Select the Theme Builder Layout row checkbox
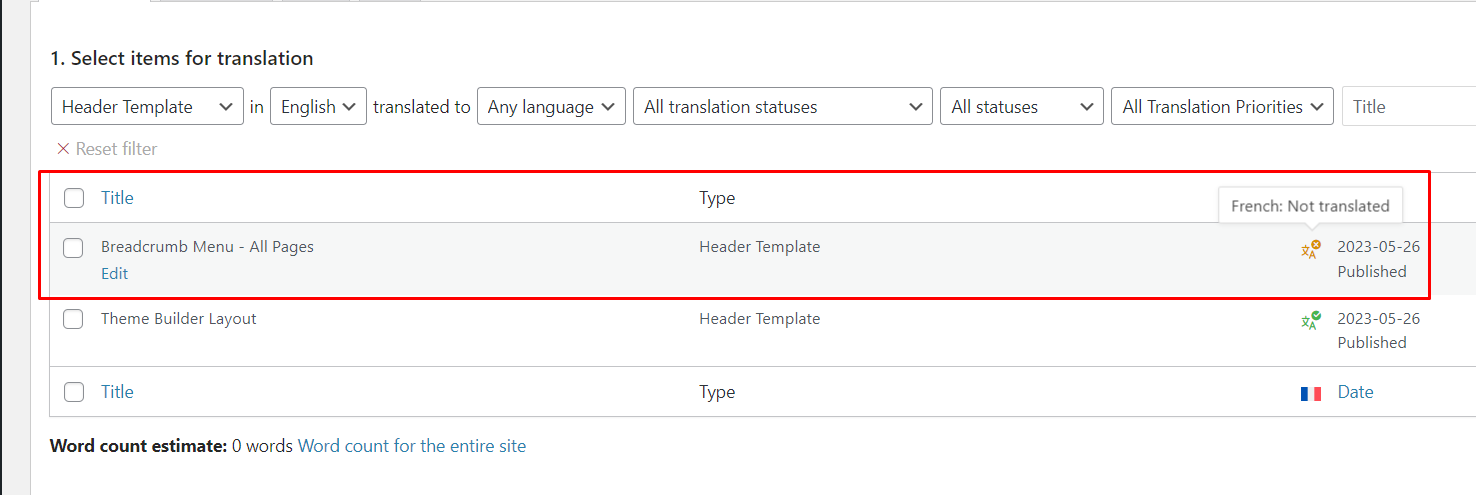1476x495 pixels. coord(73,319)
